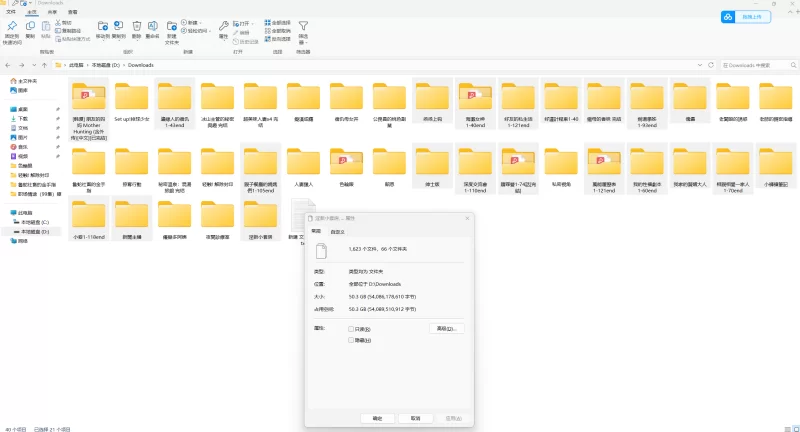The height and width of the screenshot is (432, 800).
Task: Select Music (音乐) in Quick access sidebar
Action: click(23, 147)
